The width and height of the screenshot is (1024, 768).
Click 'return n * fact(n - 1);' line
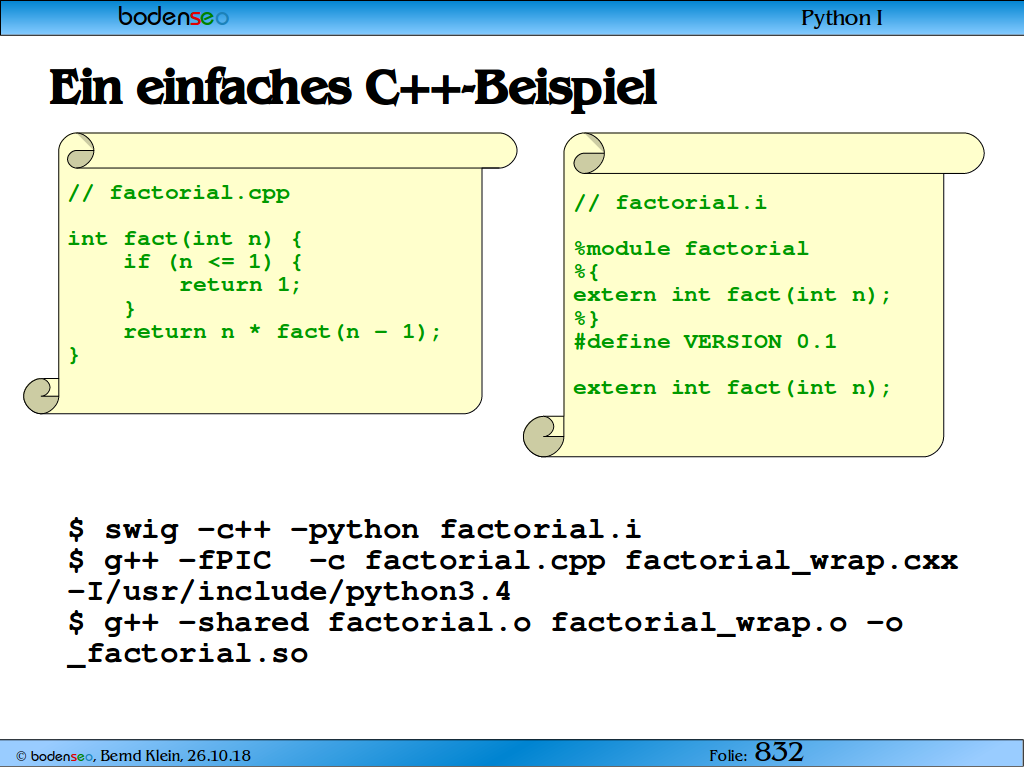tap(282, 332)
